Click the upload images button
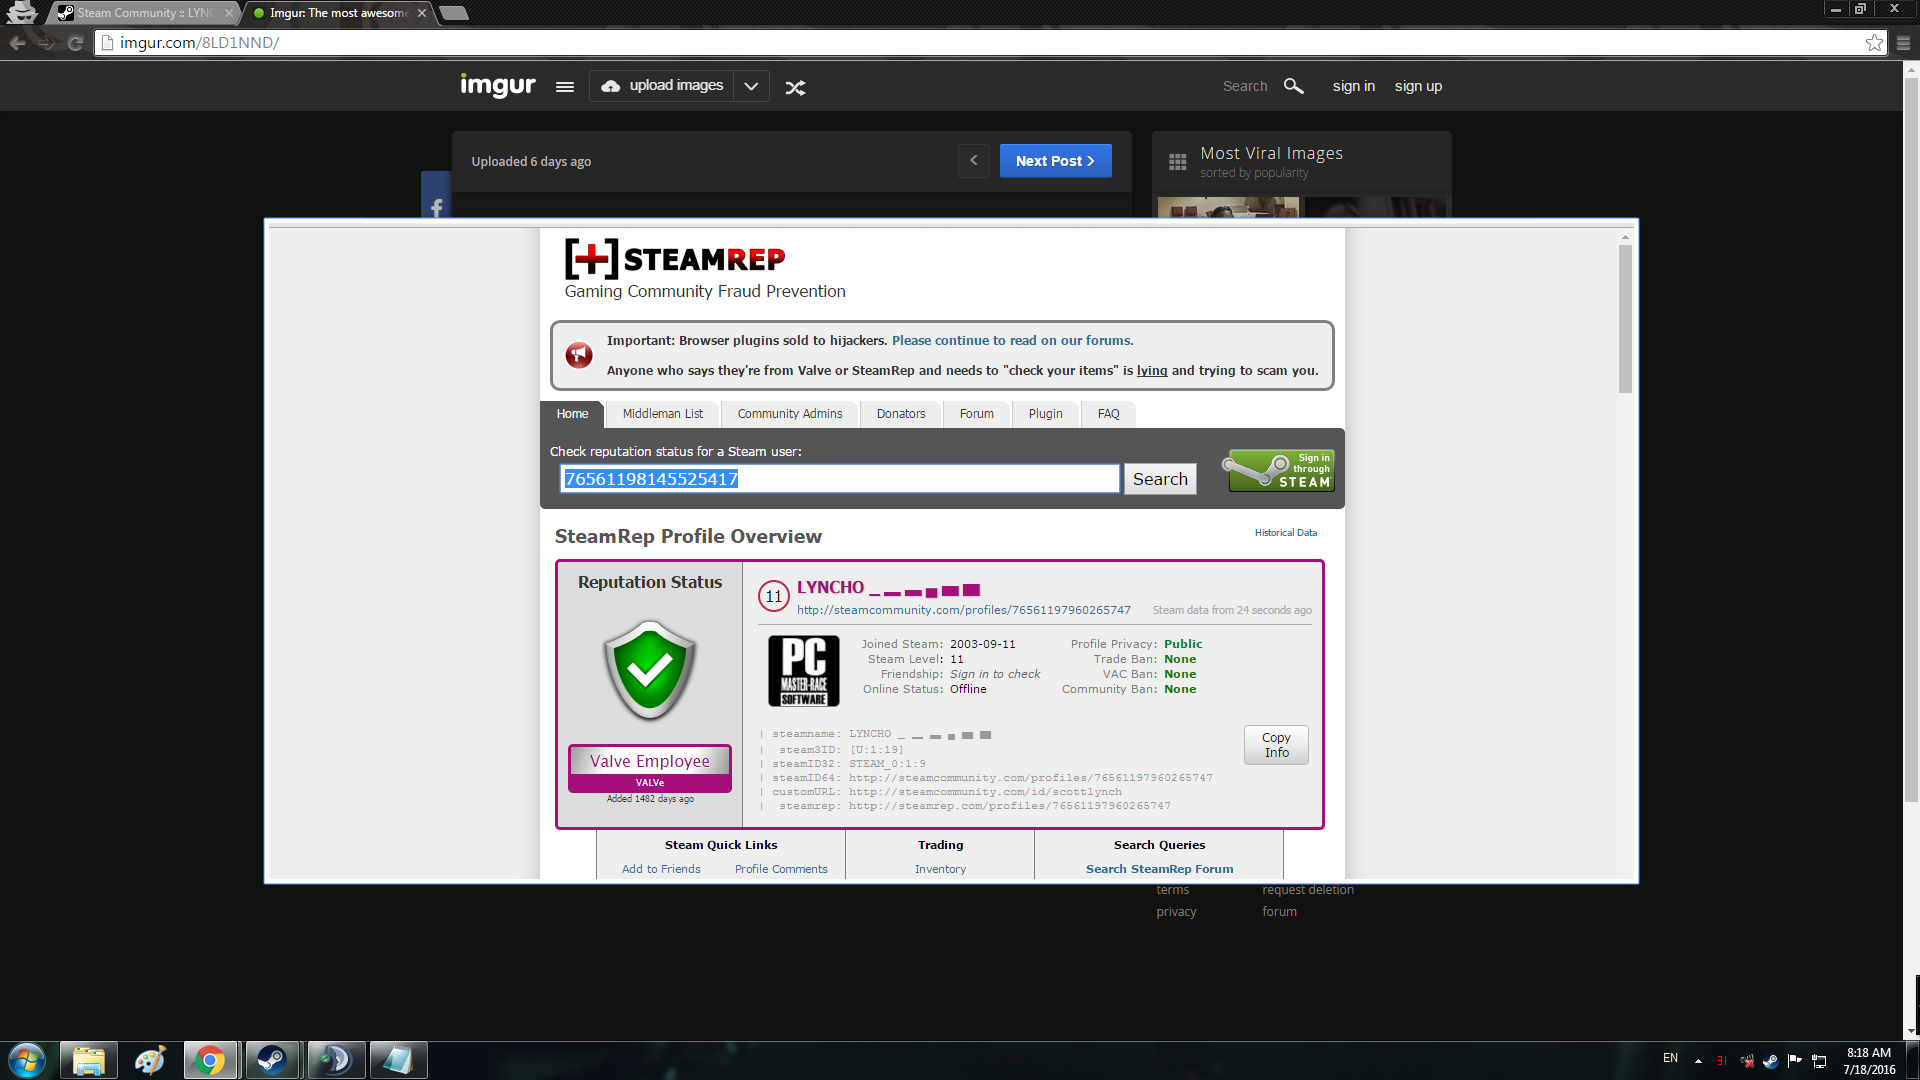Image resolution: width=1920 pixels, height=1080 pixels. [662, 86]
